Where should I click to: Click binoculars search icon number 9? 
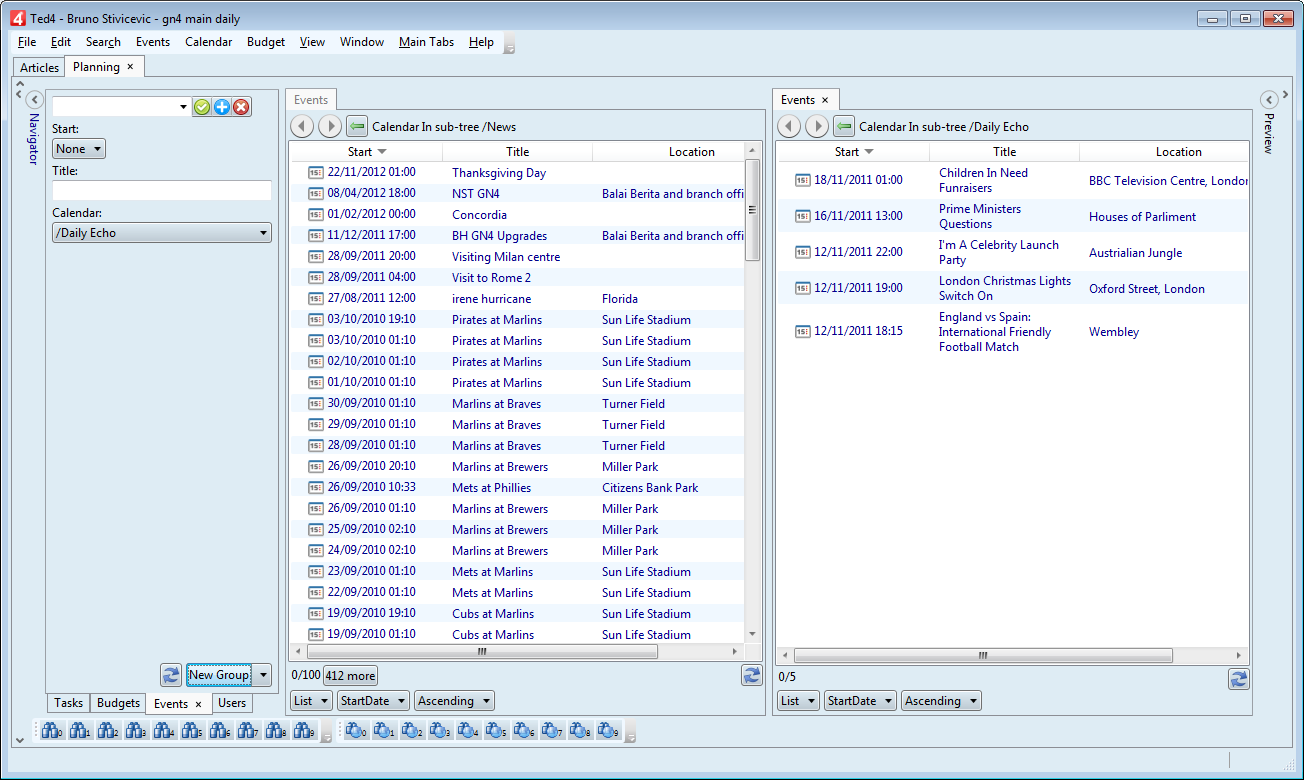(x=304, y=732)
